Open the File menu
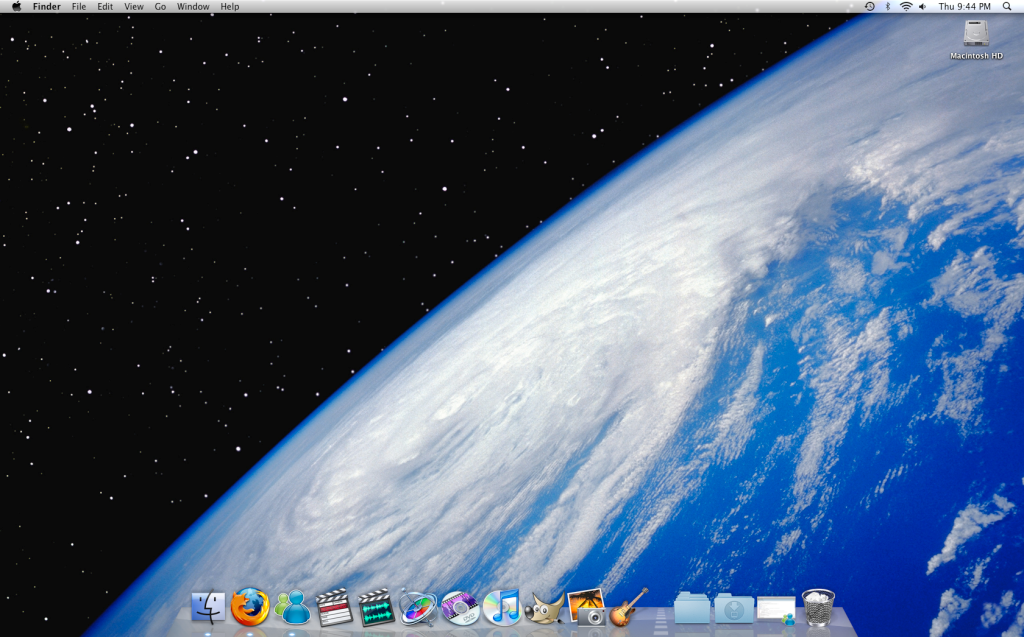Screen dimensions: 1024x637 [x=79, y=7]
